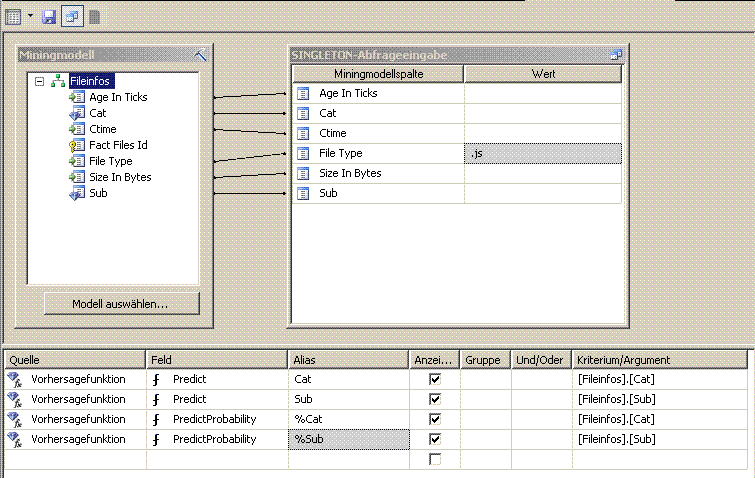Click the Alias column header
755x478 pixels.
click(x=349, y=360)
